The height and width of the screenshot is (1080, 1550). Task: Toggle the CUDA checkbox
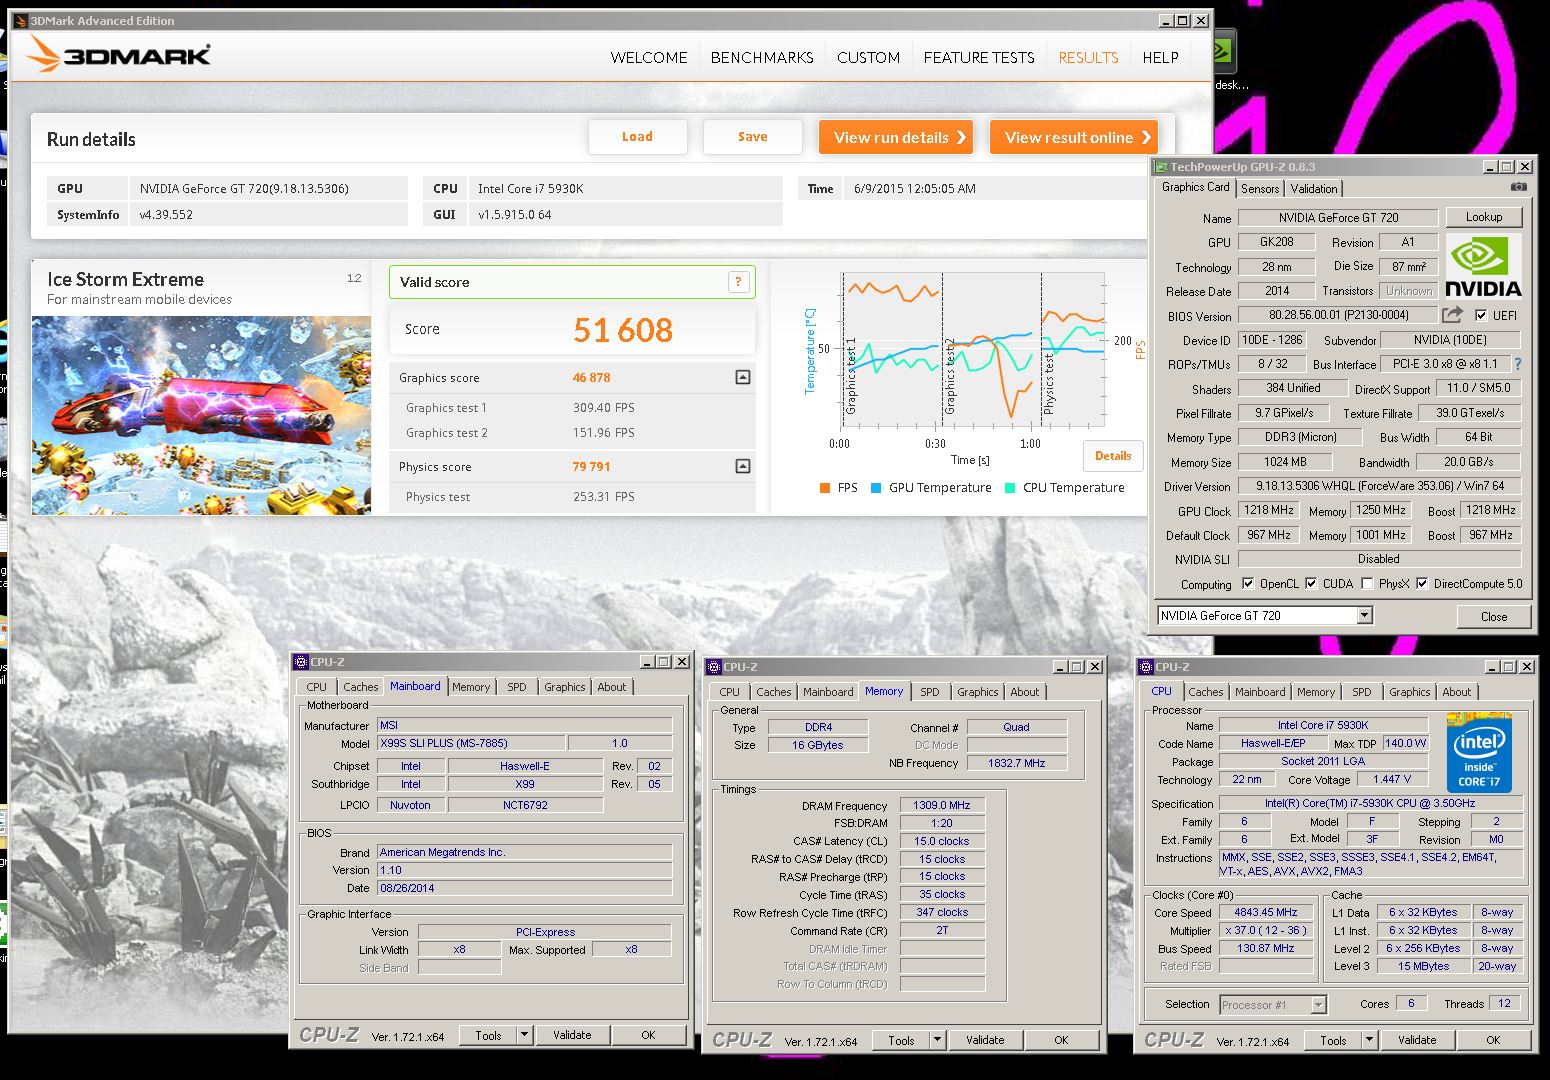click(x=1311, y=584)
